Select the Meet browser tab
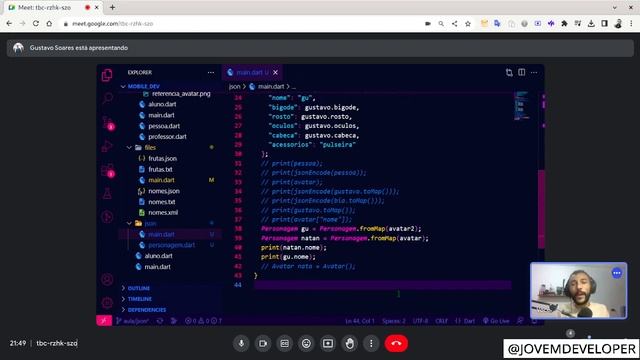 point(53,7)
